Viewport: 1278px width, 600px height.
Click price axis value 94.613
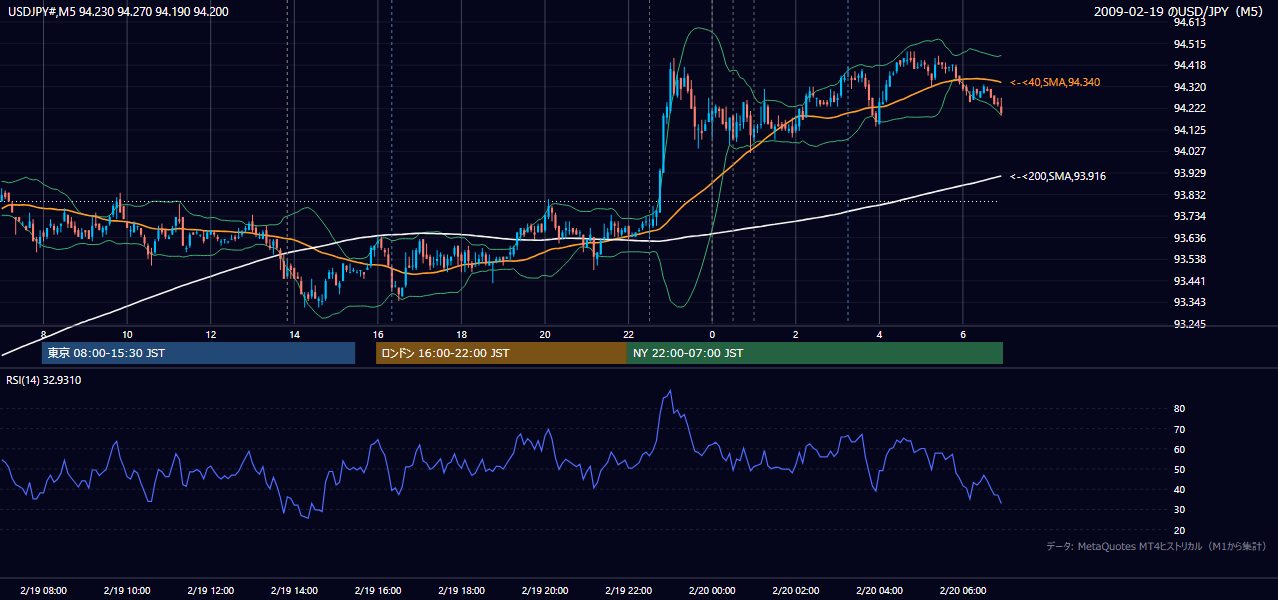pos(1189,22)
